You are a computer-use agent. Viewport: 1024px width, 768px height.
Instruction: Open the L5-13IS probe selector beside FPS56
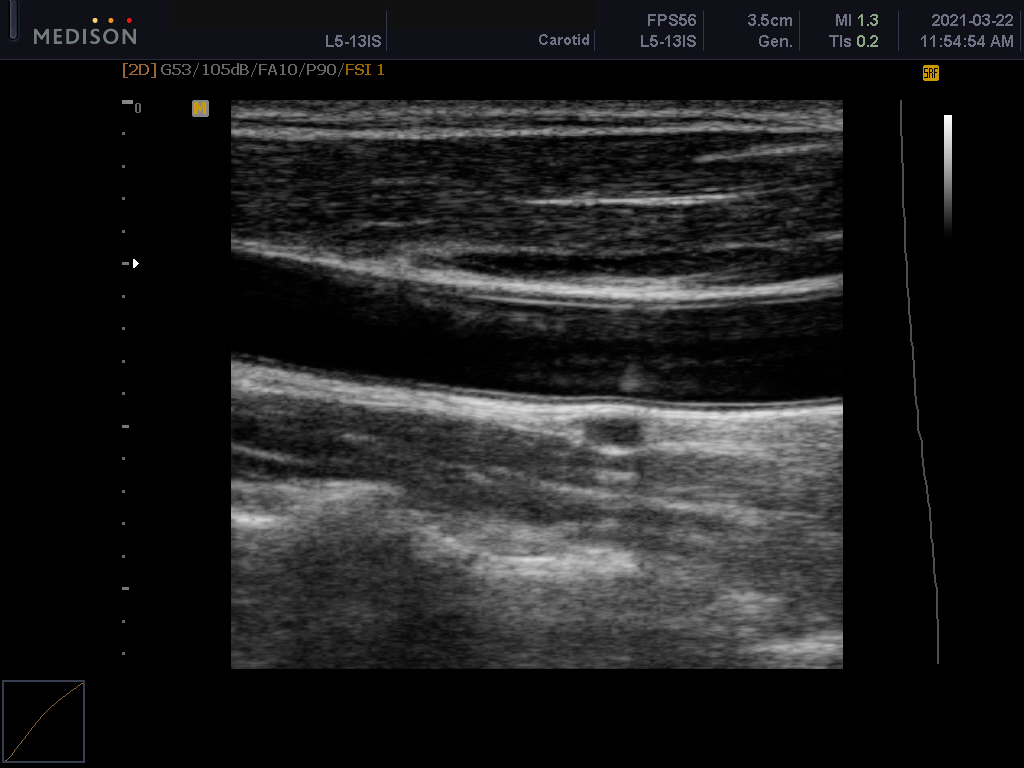[668, 42]
